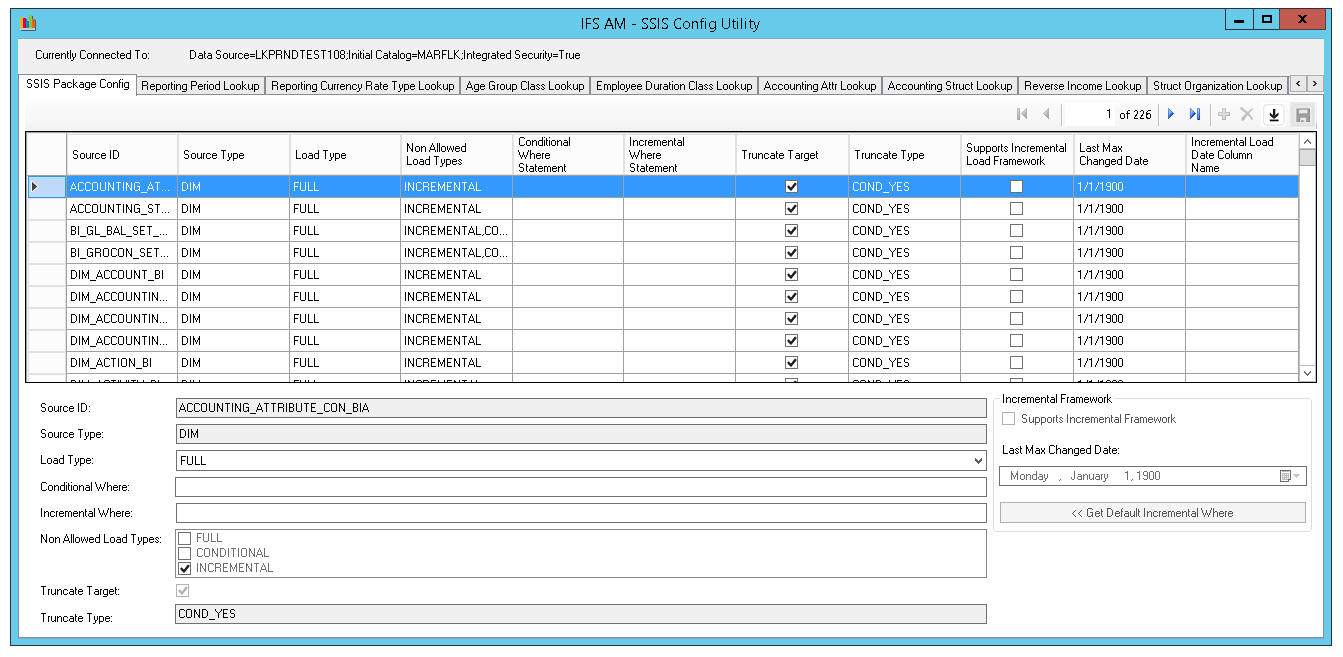Click the save floppy disk icon

(1302, 115)
